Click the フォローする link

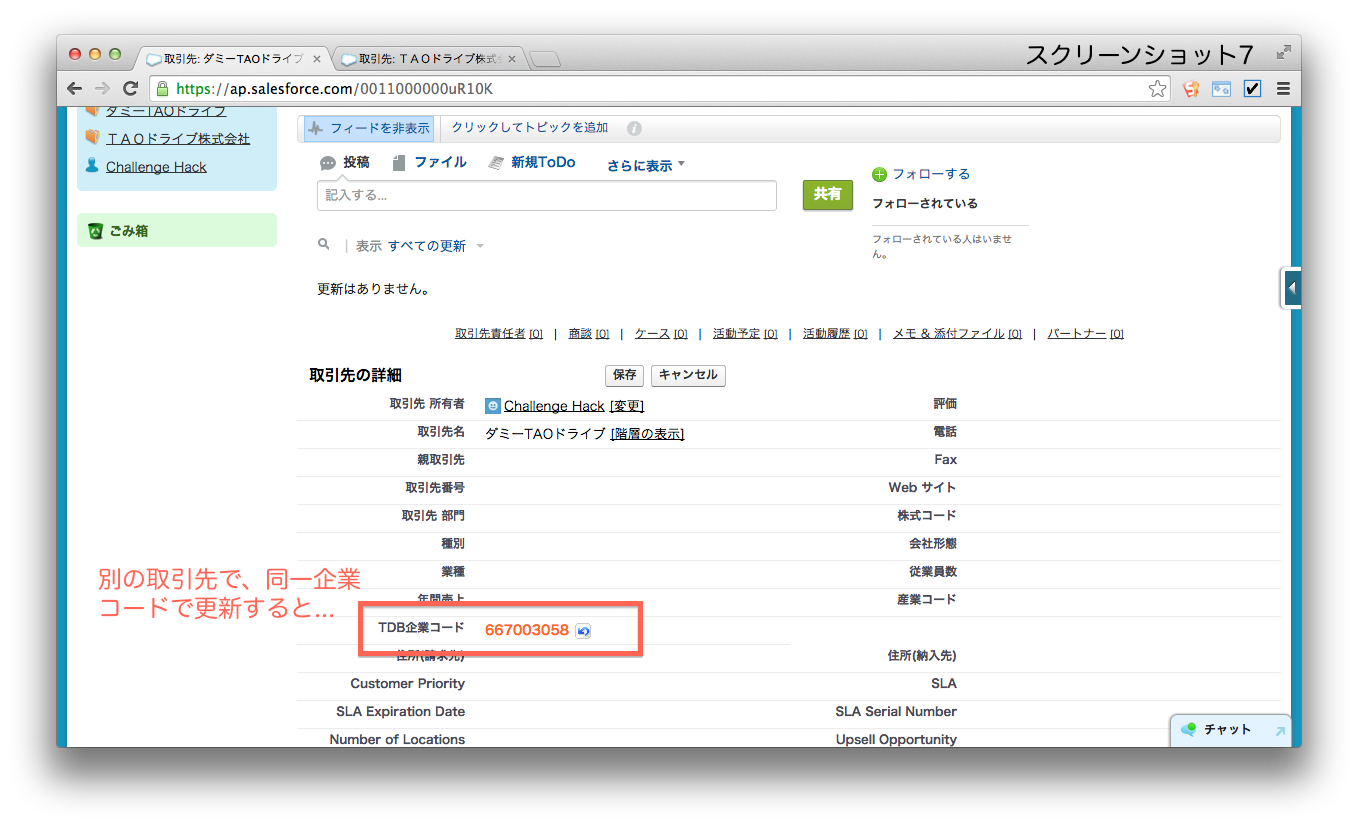tap(931, 174)
